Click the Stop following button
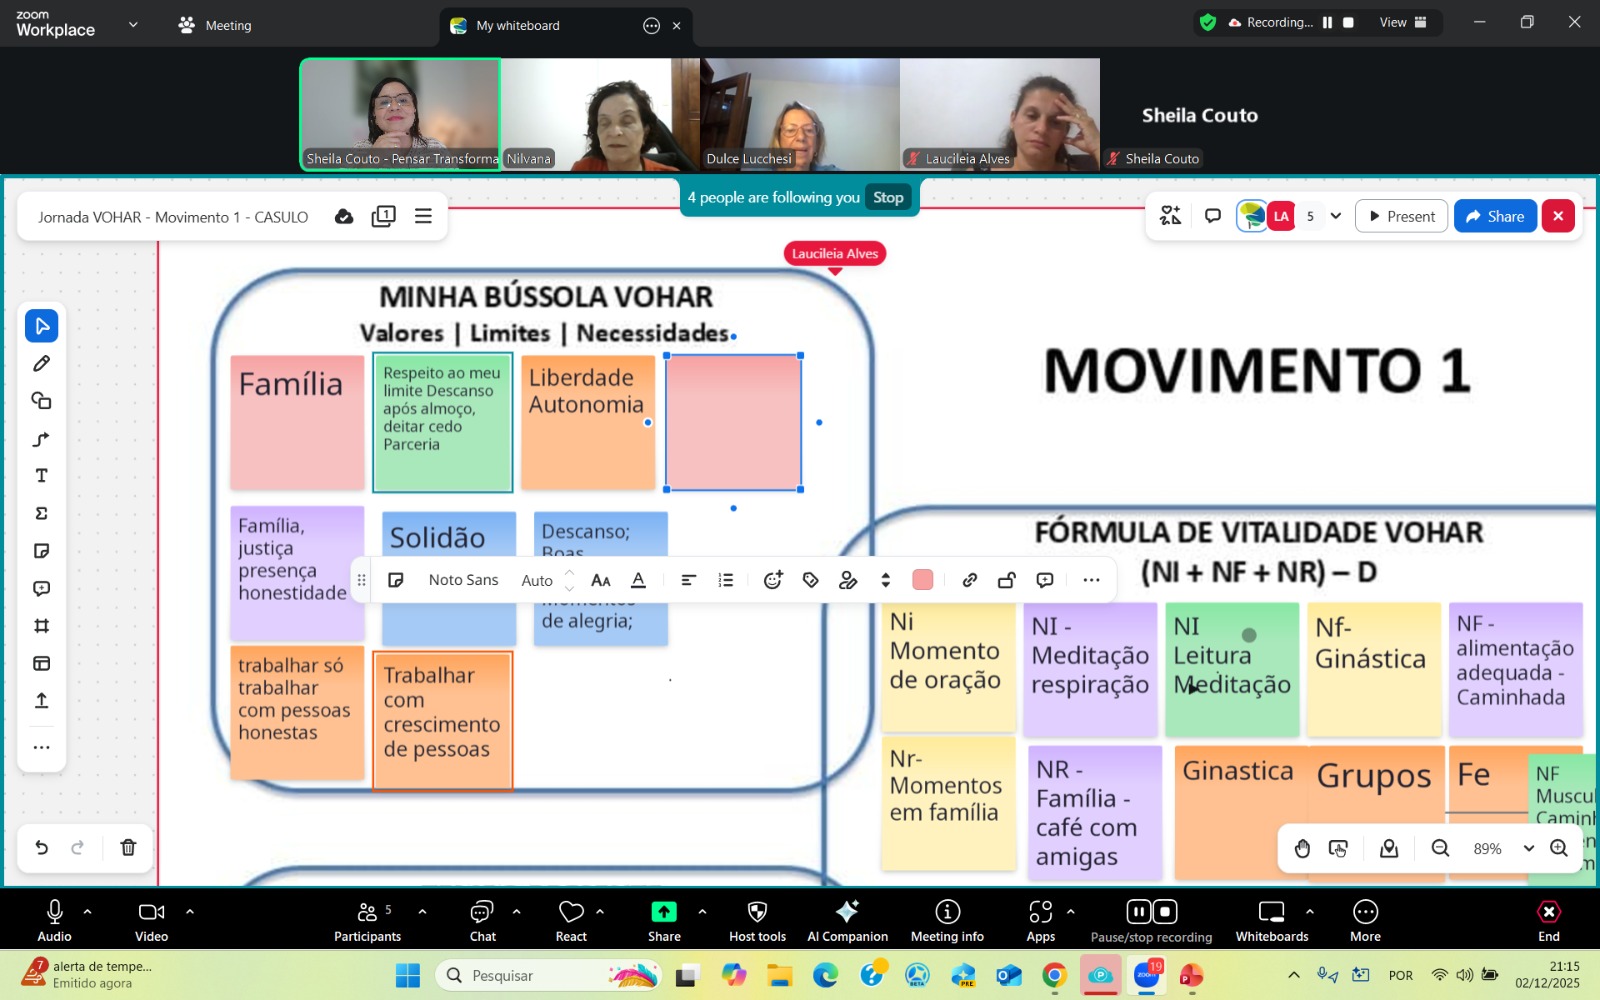 (x=887, y=198)
